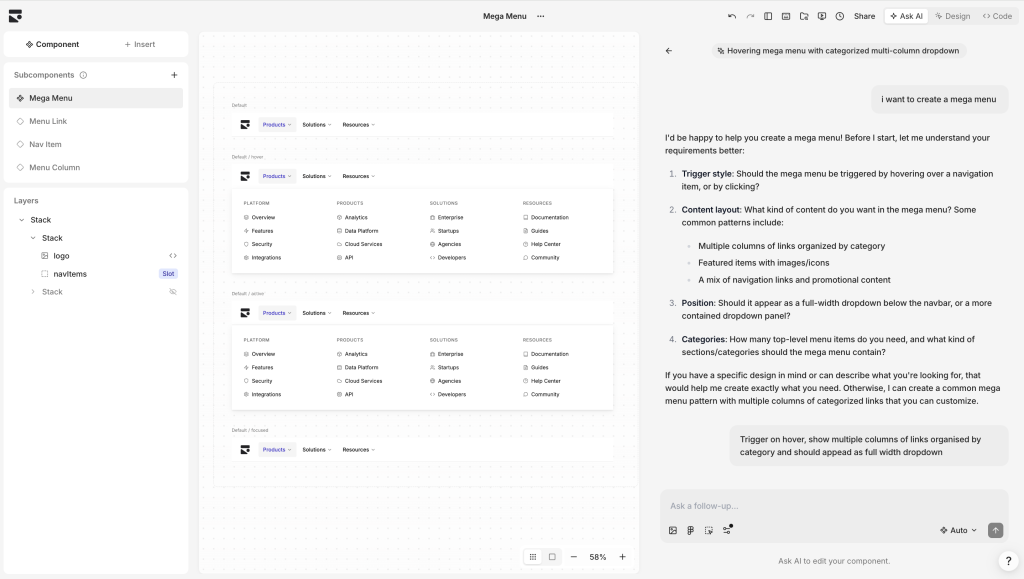The width and height of the screenshot is (1024, 579).
Task: Show the hidden Stack layer
Action: tap(173, 292)
